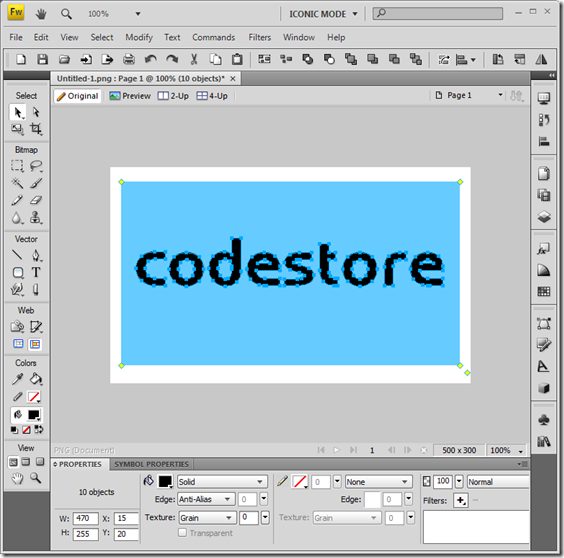Image resolution: width=564 pixels, height=558 pixels.
Task: Select the Rubber Stamp tool
Action: (36, 218)
